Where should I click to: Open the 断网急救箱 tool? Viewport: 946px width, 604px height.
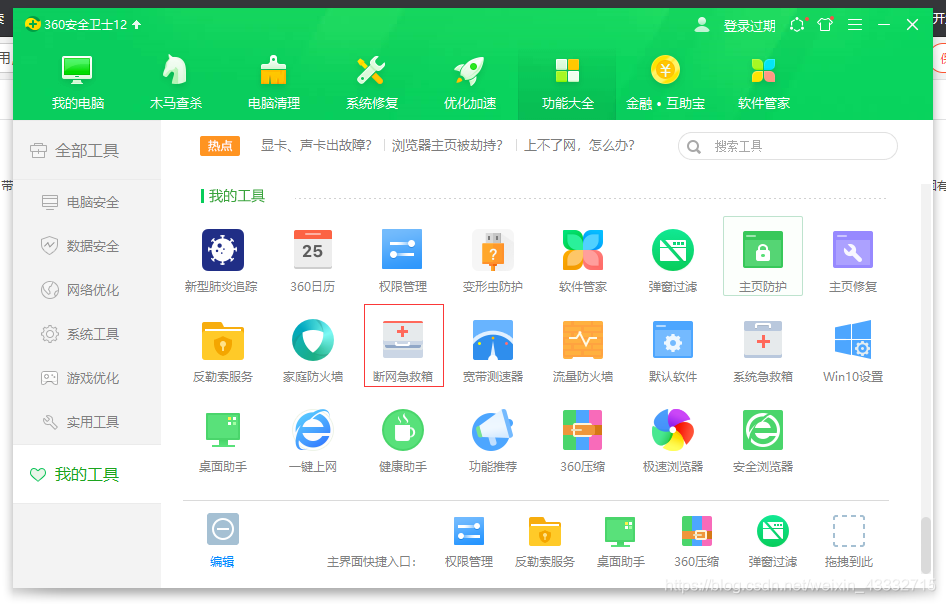(x=404, y=346)
